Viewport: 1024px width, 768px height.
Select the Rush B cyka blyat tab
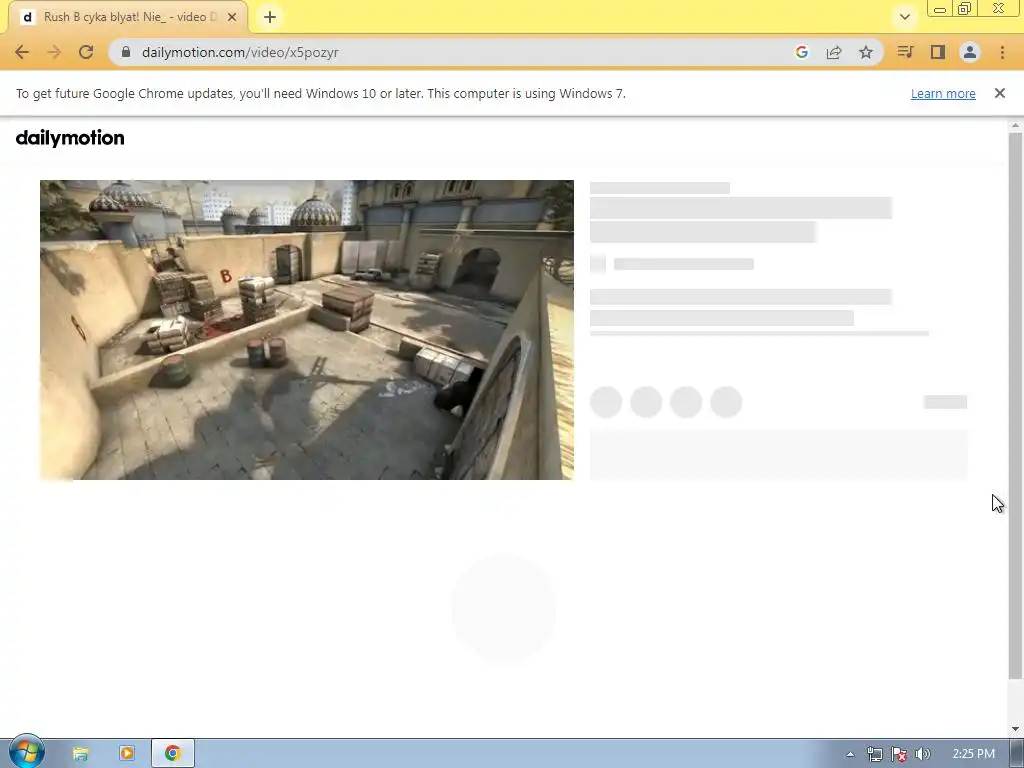click(x=127, y=17)
